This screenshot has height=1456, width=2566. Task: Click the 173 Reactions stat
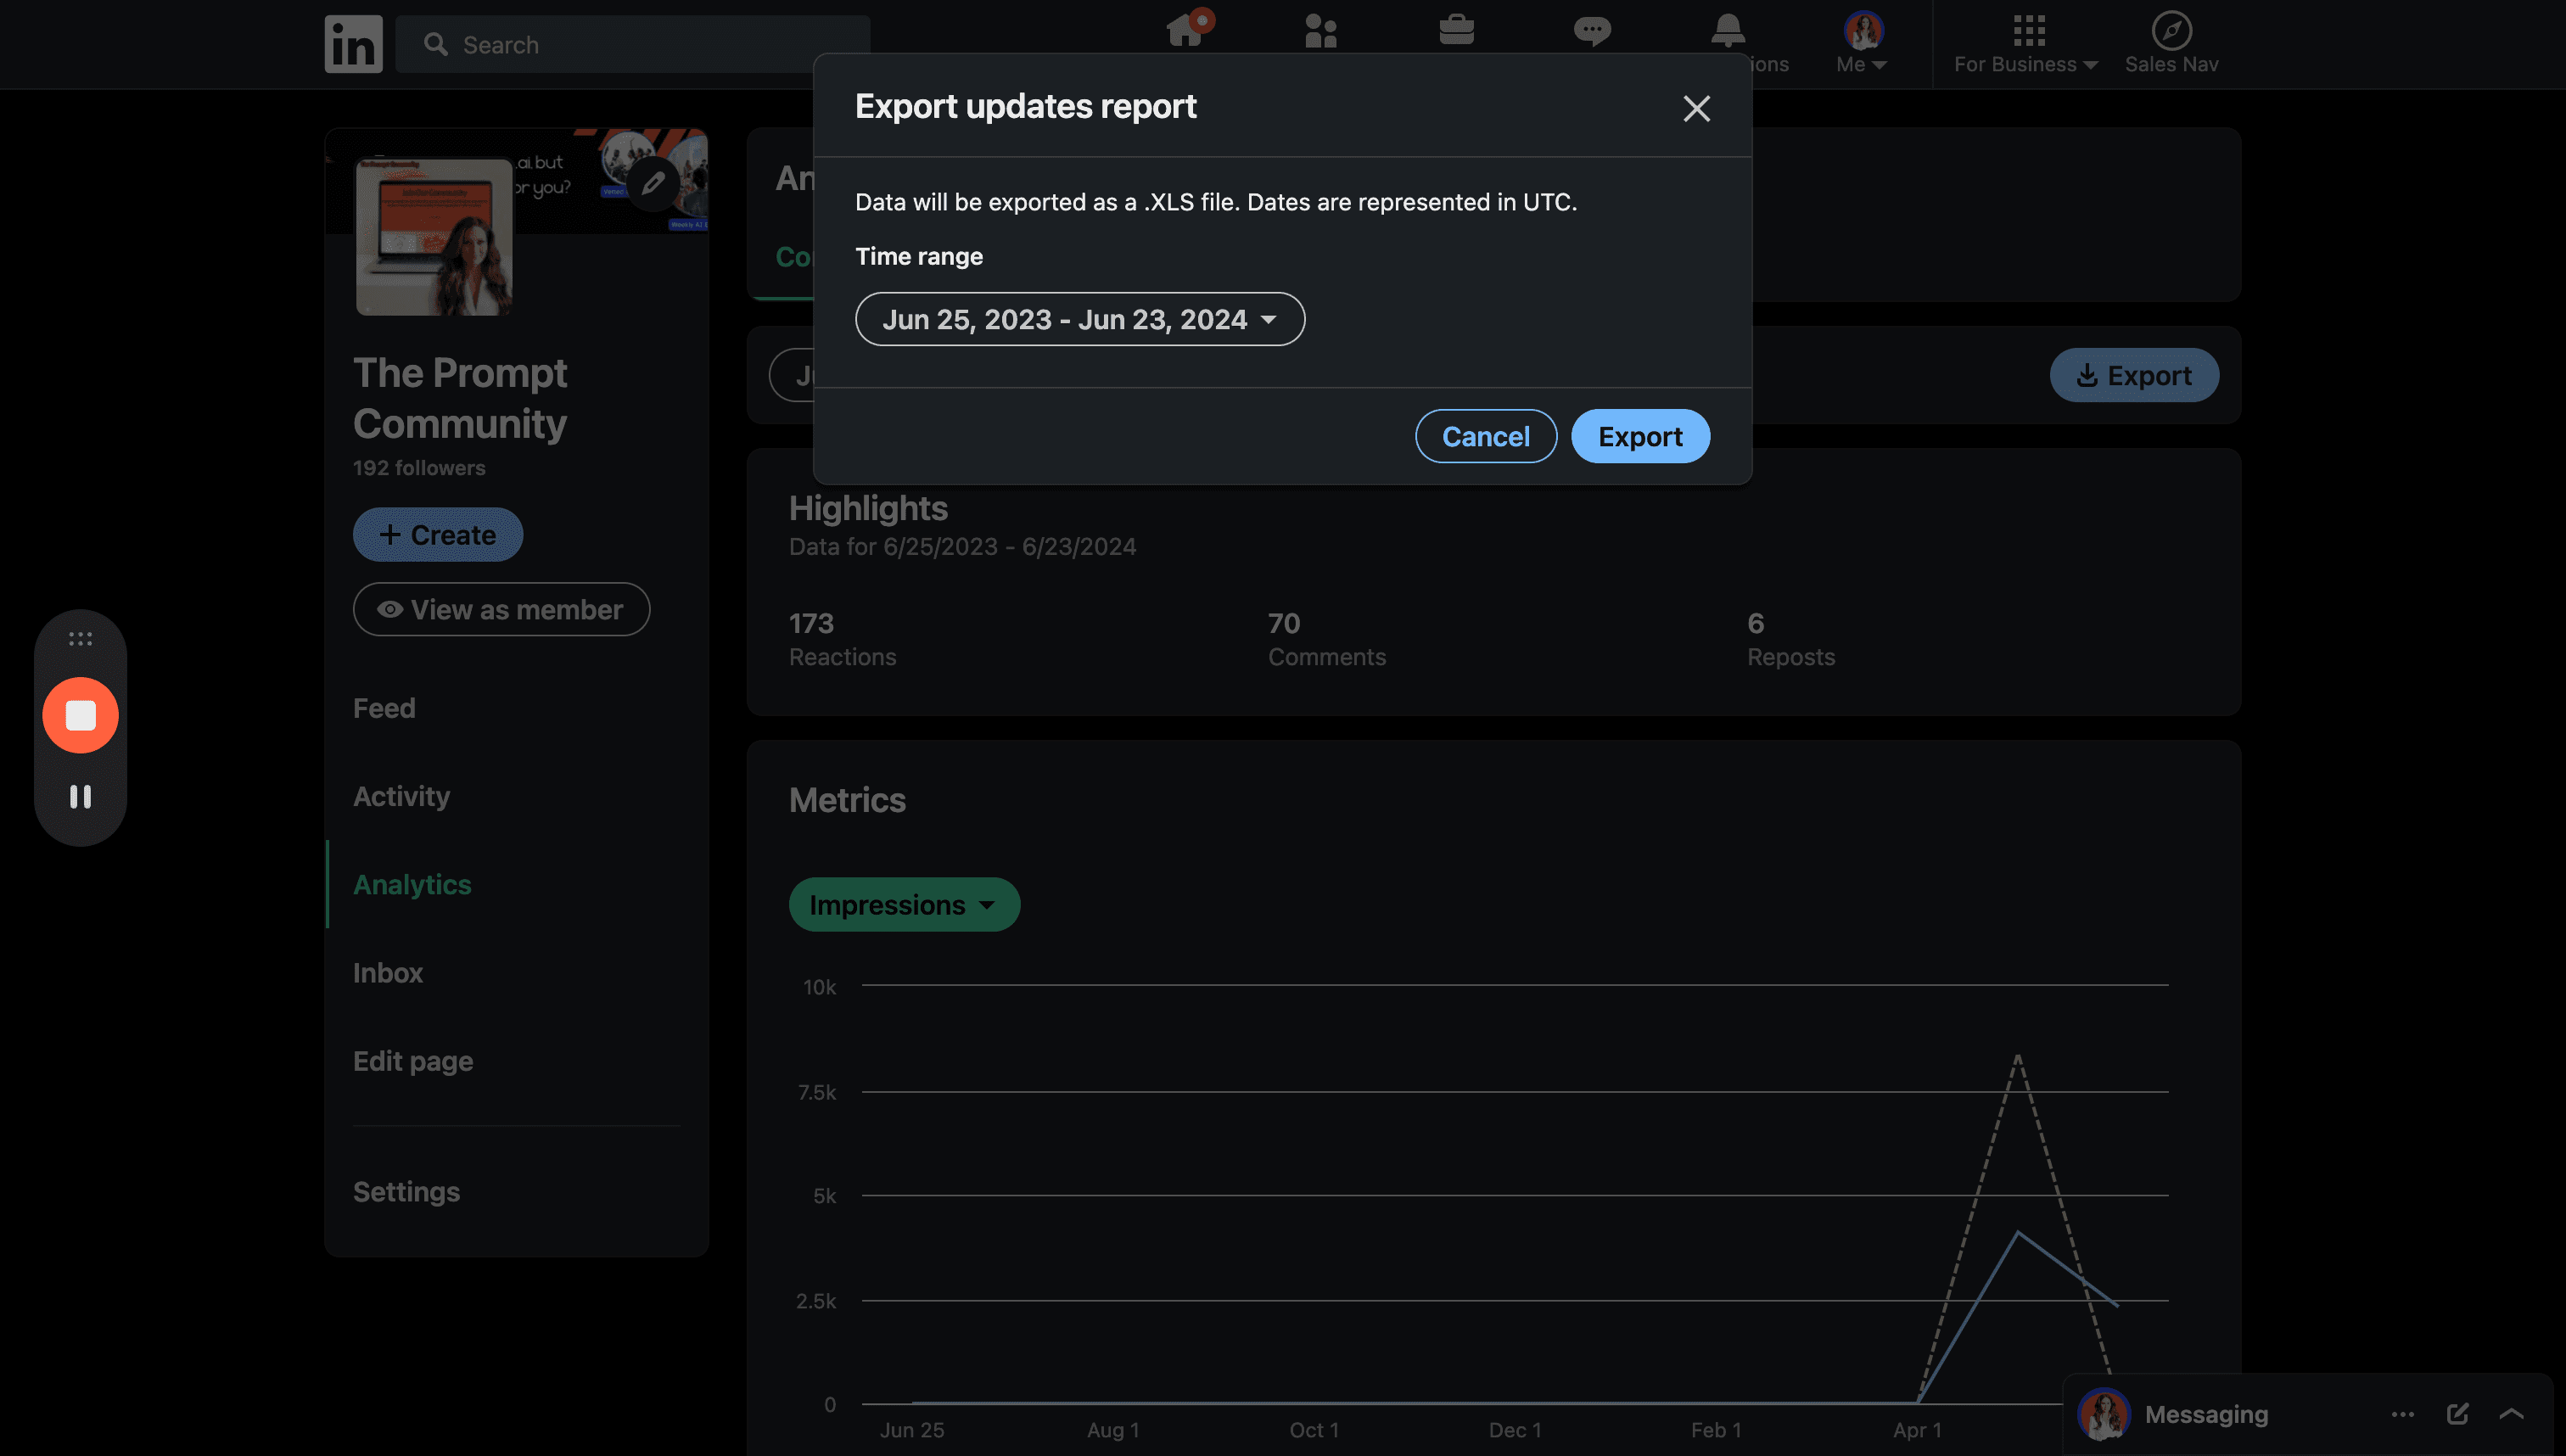tap(842, 638)
